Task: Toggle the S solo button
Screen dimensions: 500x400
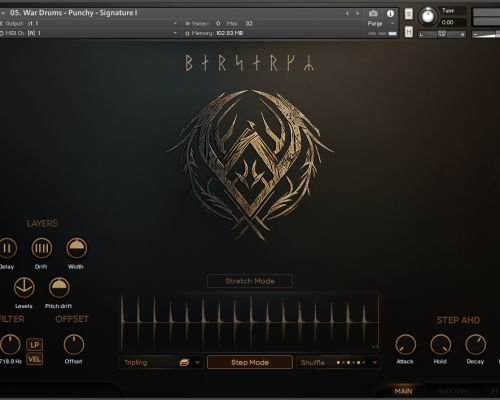Action: tap(409, 14)
